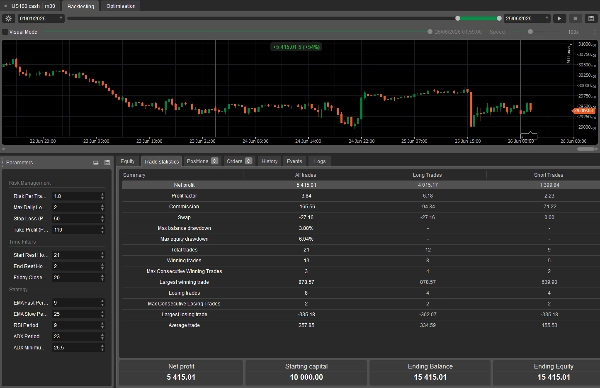
Task: Click the green profit label above the chart
Action: click(x=296, y=47)
